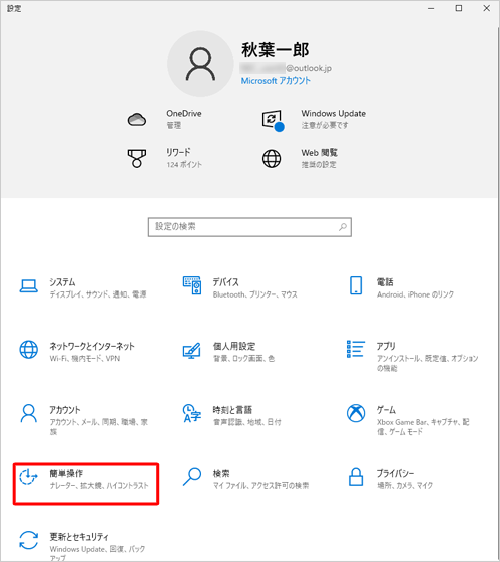
Task: Click the 電話 phone icon
Action: (356, 285)
